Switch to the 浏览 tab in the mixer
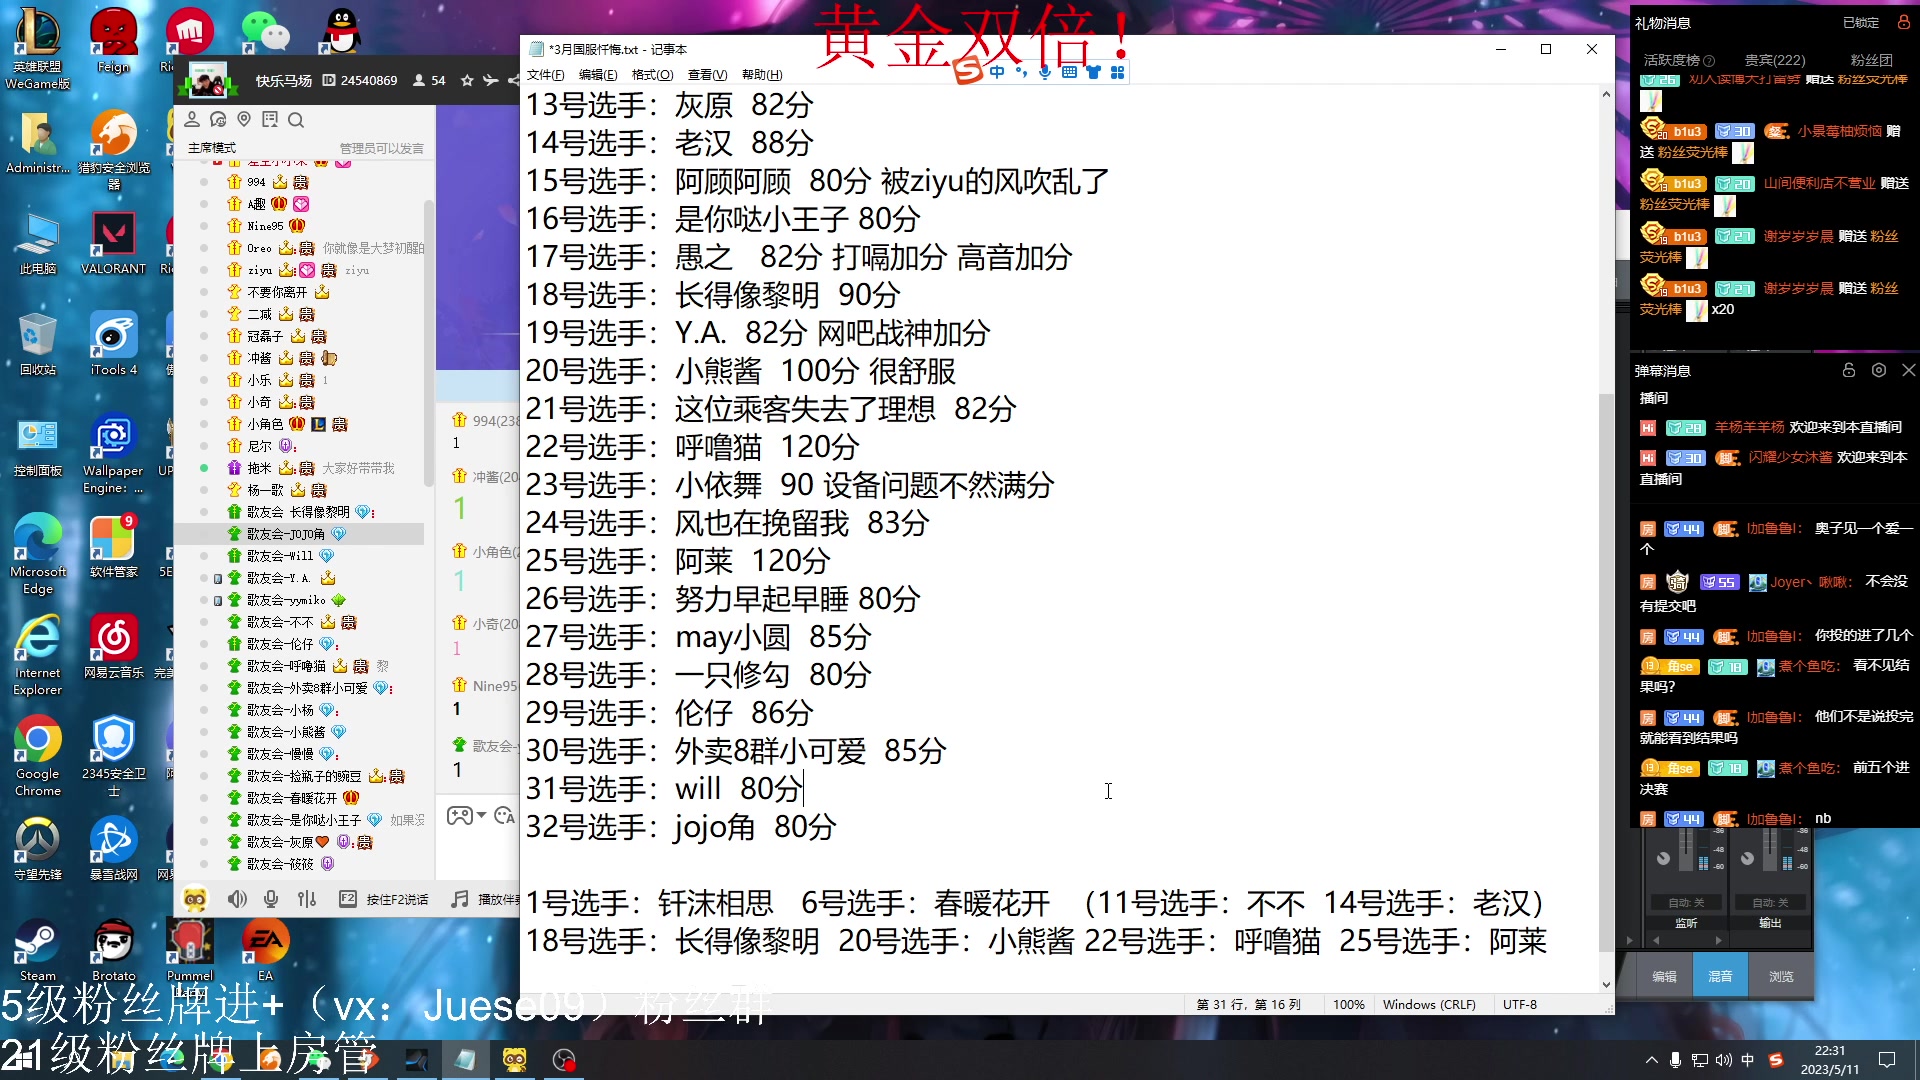The width and height of the screenshot is (1920, 1080). (1781, 975)
